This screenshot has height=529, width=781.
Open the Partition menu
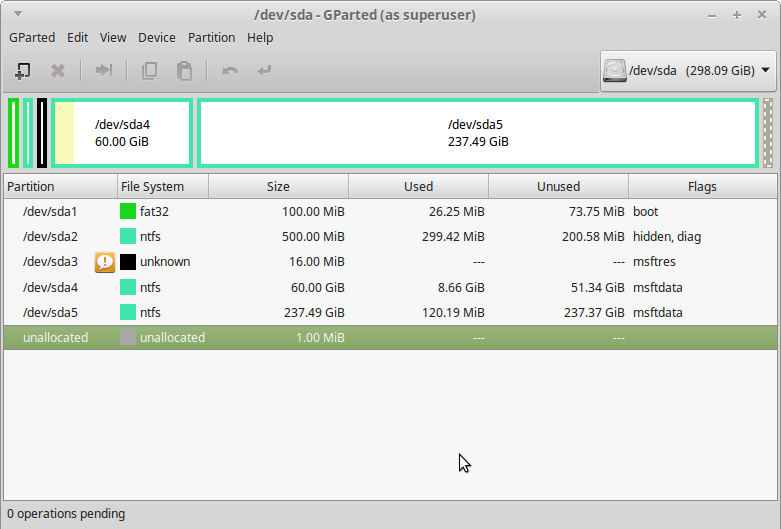pos(211,38)
